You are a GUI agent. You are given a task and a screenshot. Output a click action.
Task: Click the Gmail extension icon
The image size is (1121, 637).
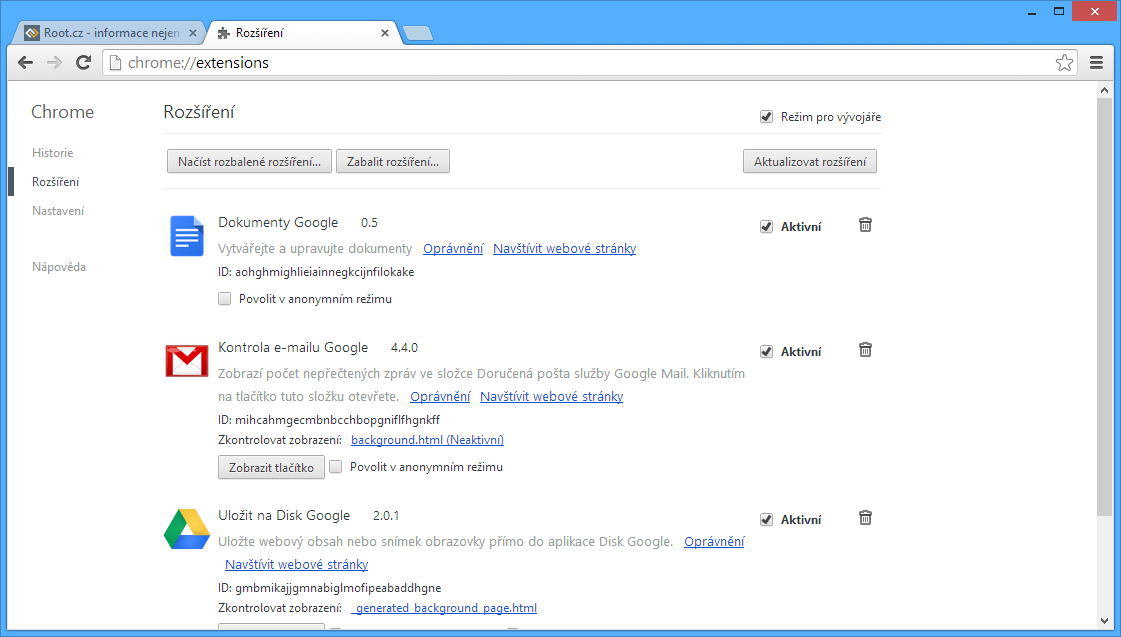pyautogui.click(x=186, y=361)
